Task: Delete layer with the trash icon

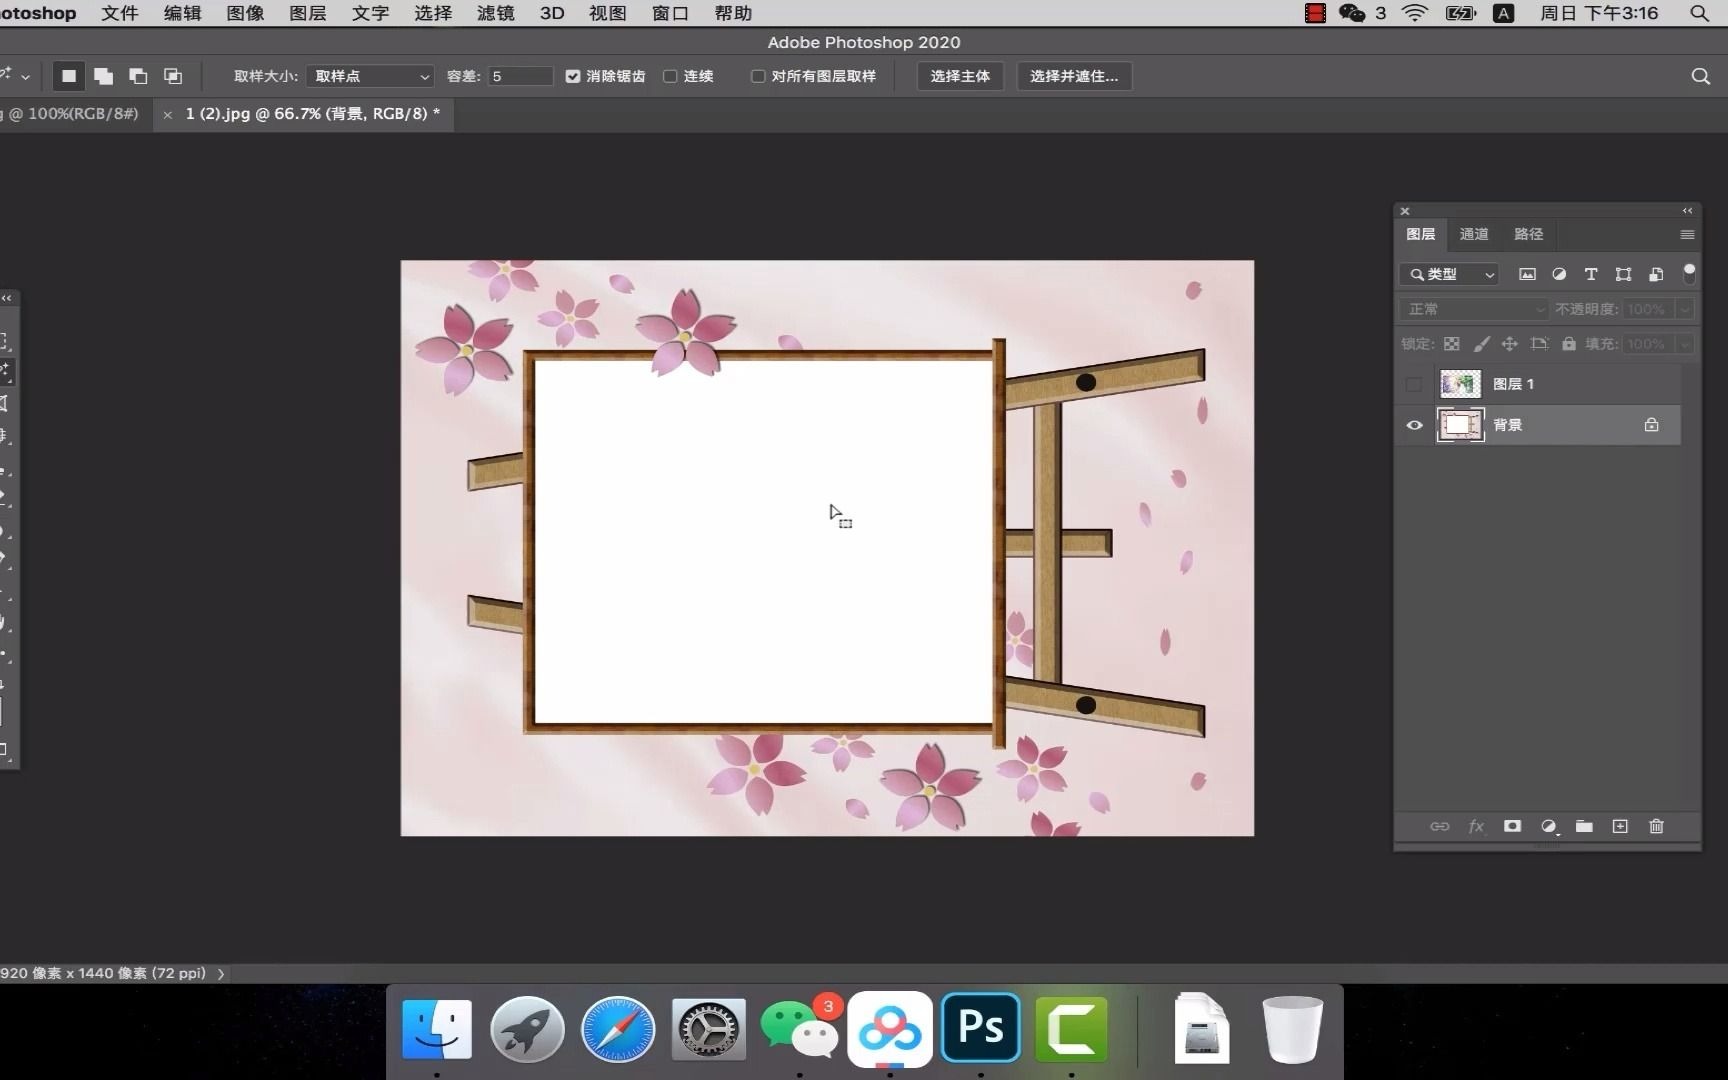Action: (x=1656, y=827)
